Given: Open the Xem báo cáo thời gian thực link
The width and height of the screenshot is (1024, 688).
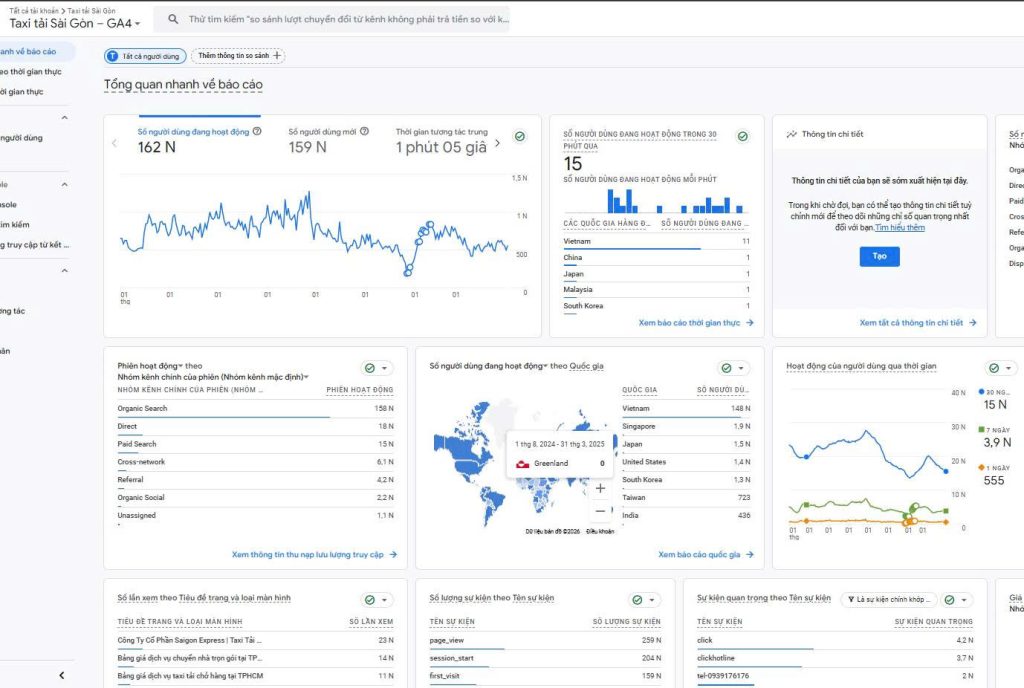Looking at the screenshot, I should pyautogui.click(x=696, y=323).
